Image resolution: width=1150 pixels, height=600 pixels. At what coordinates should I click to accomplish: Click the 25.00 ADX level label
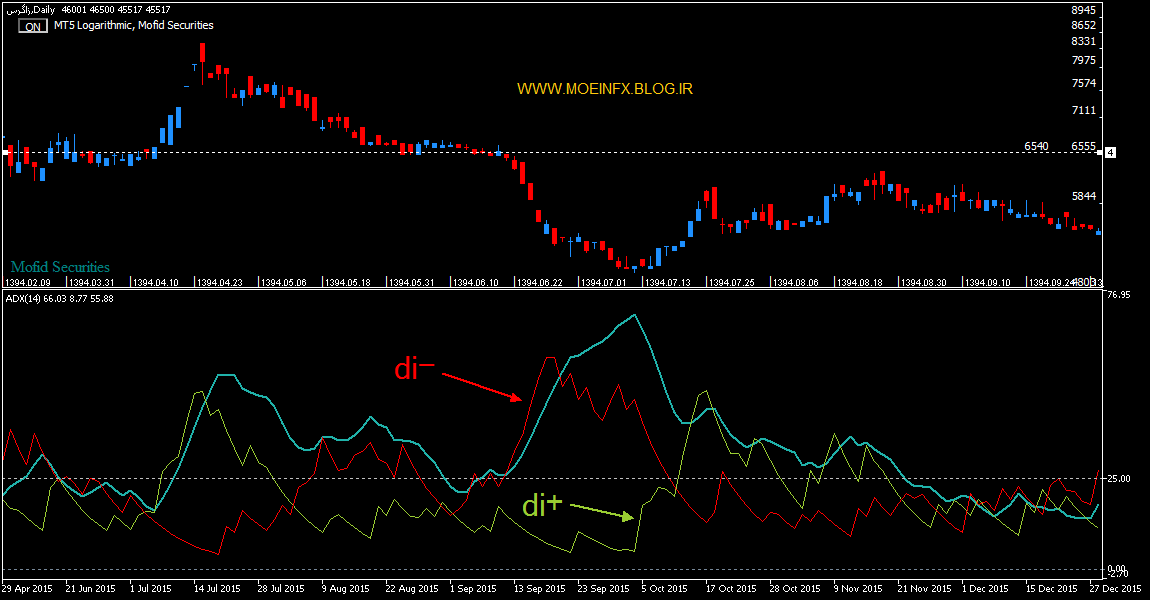[1118, 479]
